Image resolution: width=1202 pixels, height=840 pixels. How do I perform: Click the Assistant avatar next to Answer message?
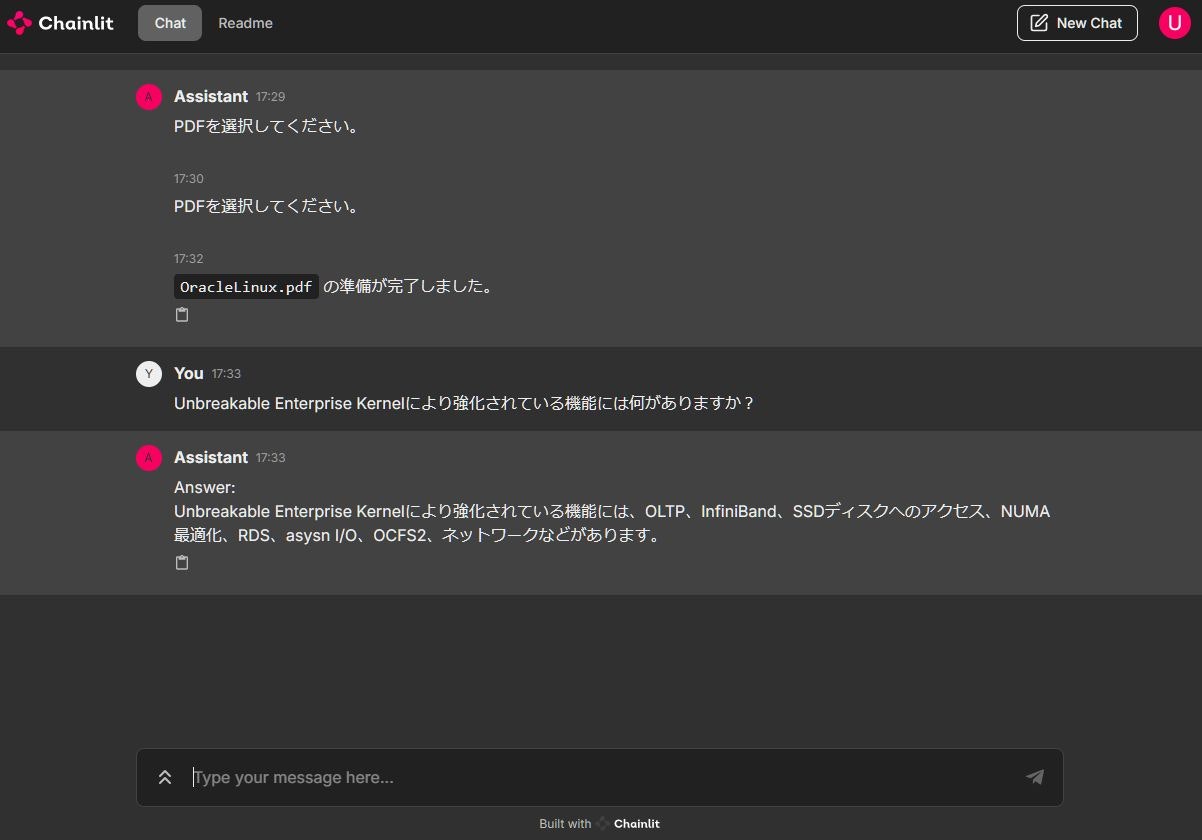pyautogui.click(x=148, y=457)
